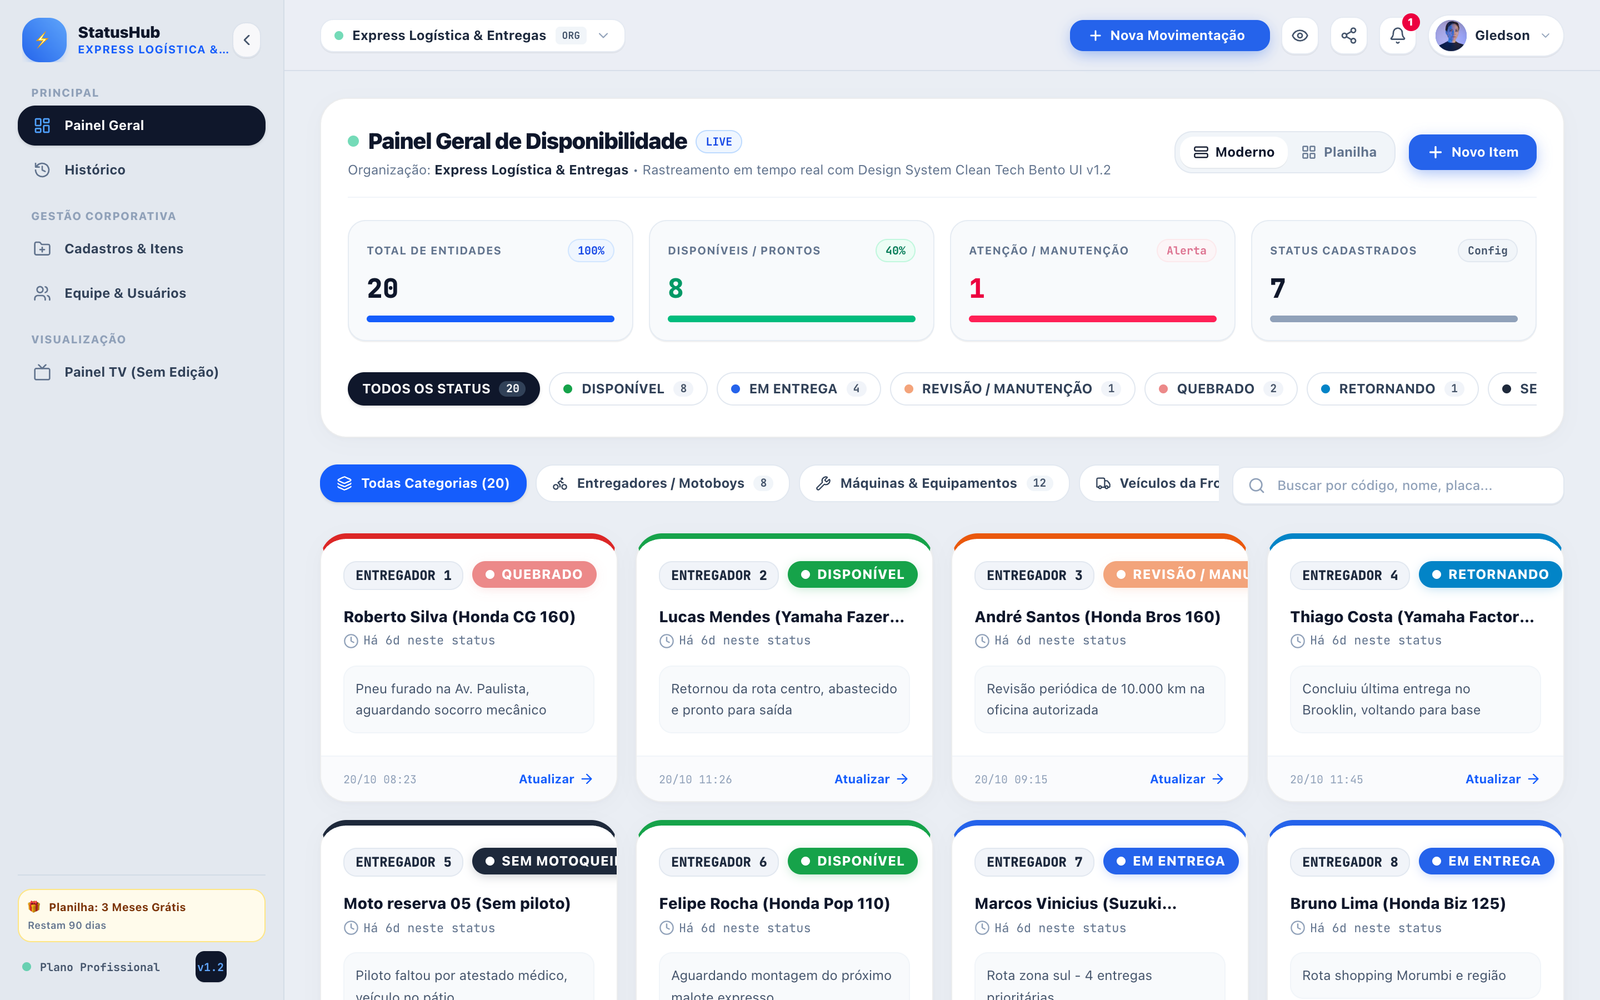Click the blue Total de Entidades progress bar
The image size is (1600, 1000).
tap(490, 319)
